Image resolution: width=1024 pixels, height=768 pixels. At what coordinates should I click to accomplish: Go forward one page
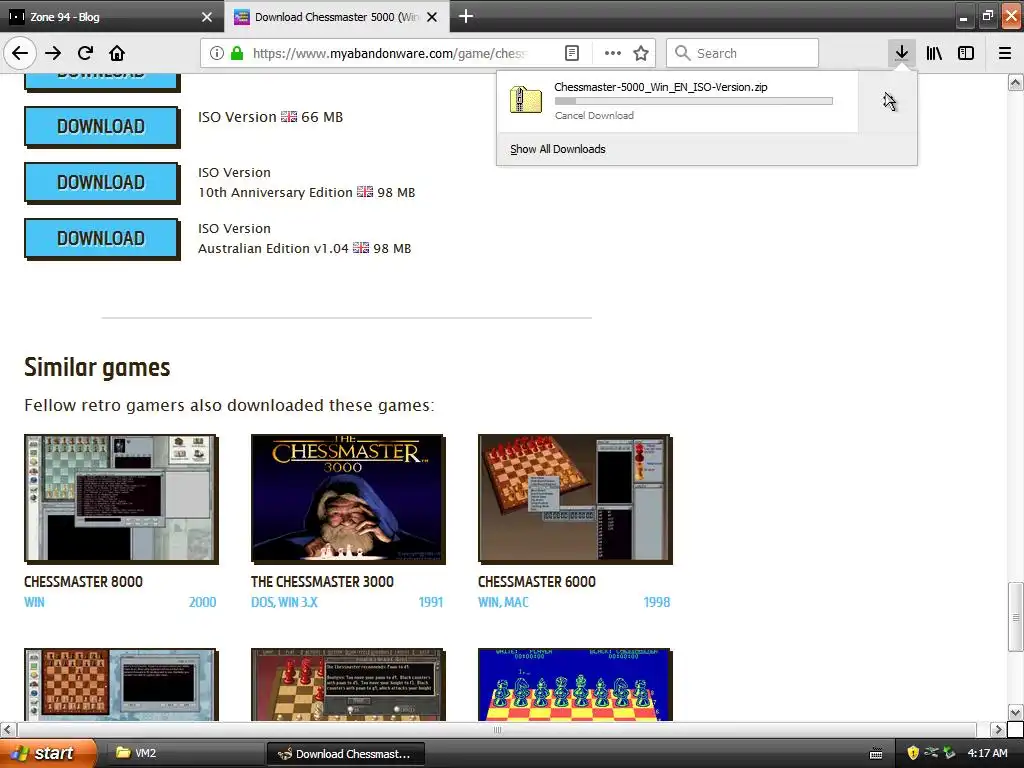[53, 53]
